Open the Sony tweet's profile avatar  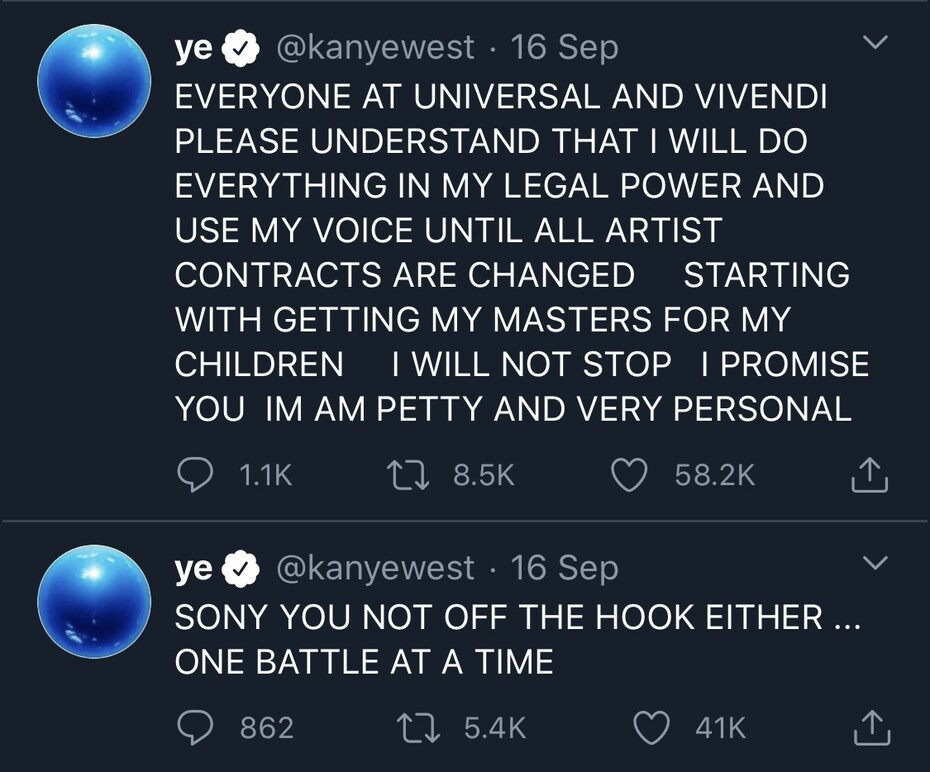[93, 601]
